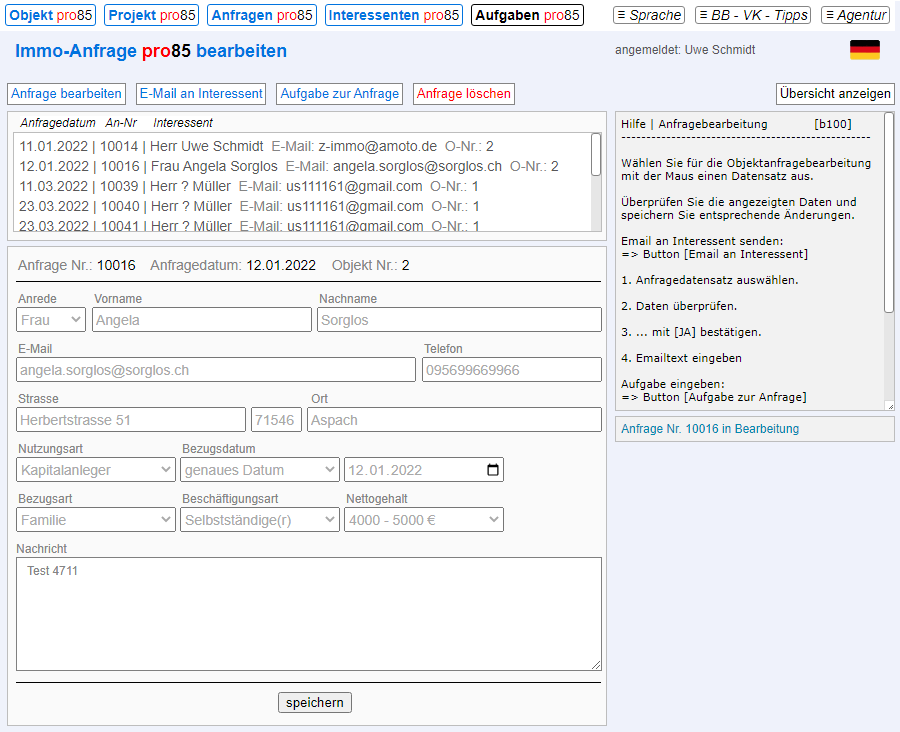The height and width of the screenshot is (732, 900).
Task: Expand the Nettogehalt dropdown
Action: [423, 520]
